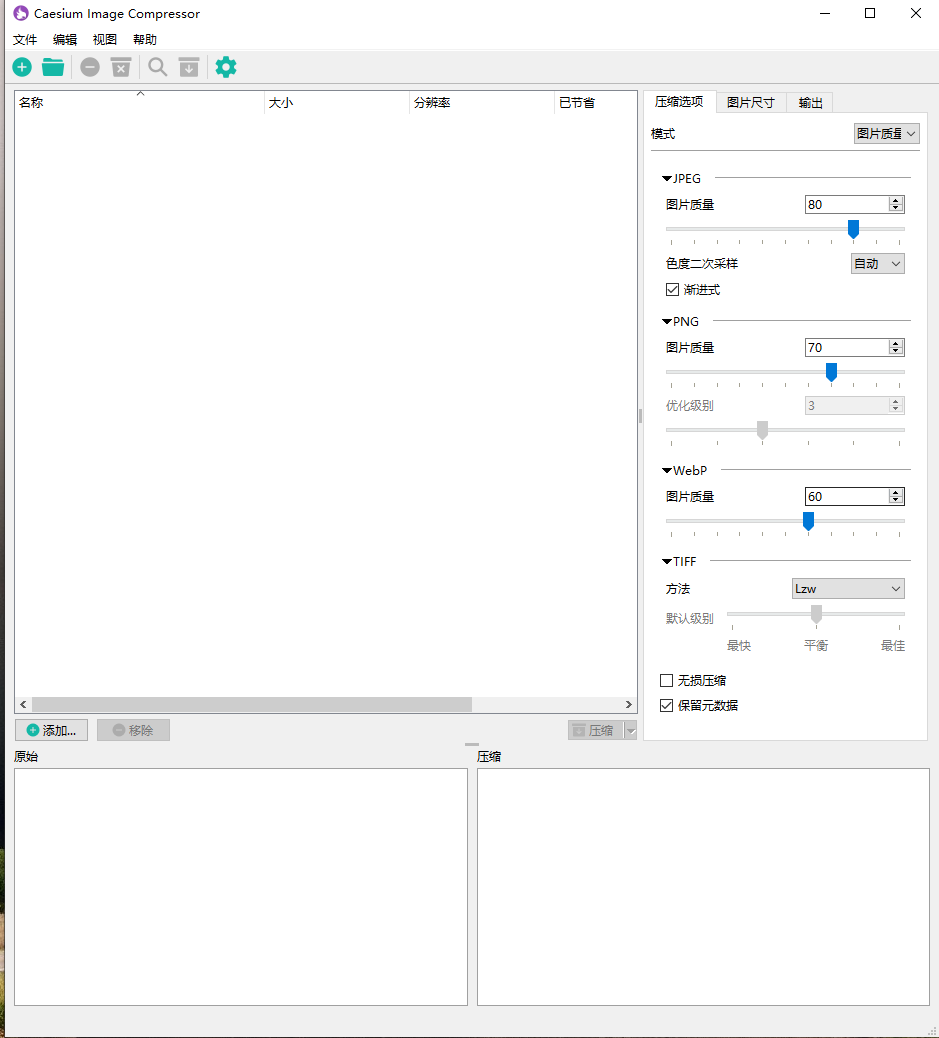The image size is (939, 1038).
Task: Click the clear list bin toolbar icon
Action: click(121, 67)
